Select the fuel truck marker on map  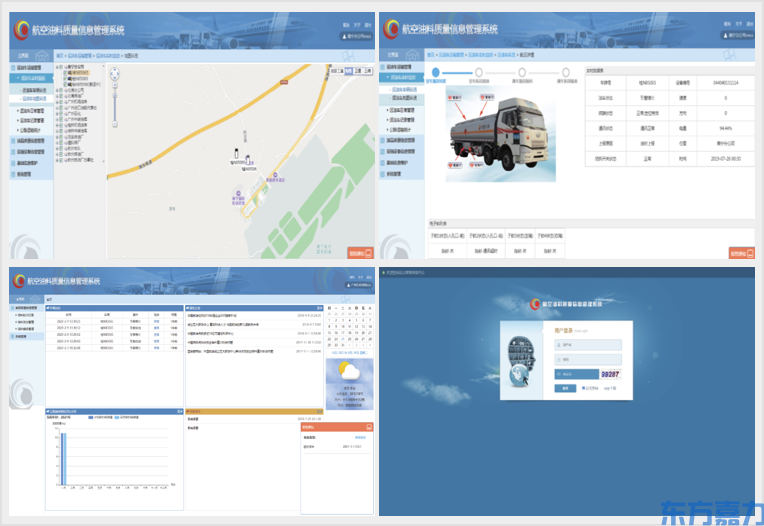(x=237, y=154)
